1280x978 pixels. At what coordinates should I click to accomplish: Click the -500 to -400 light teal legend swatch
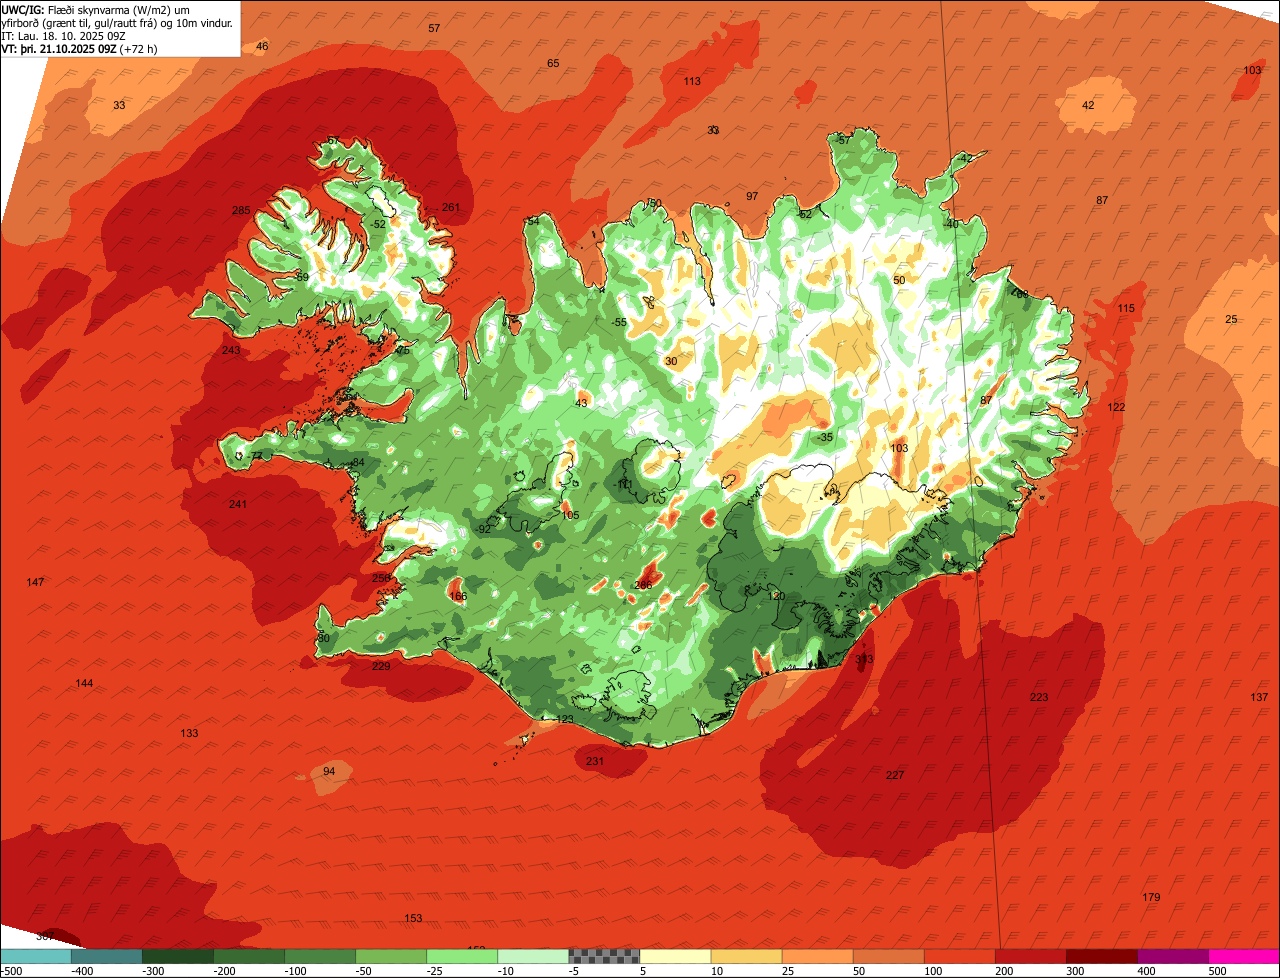tap(36, 956)
